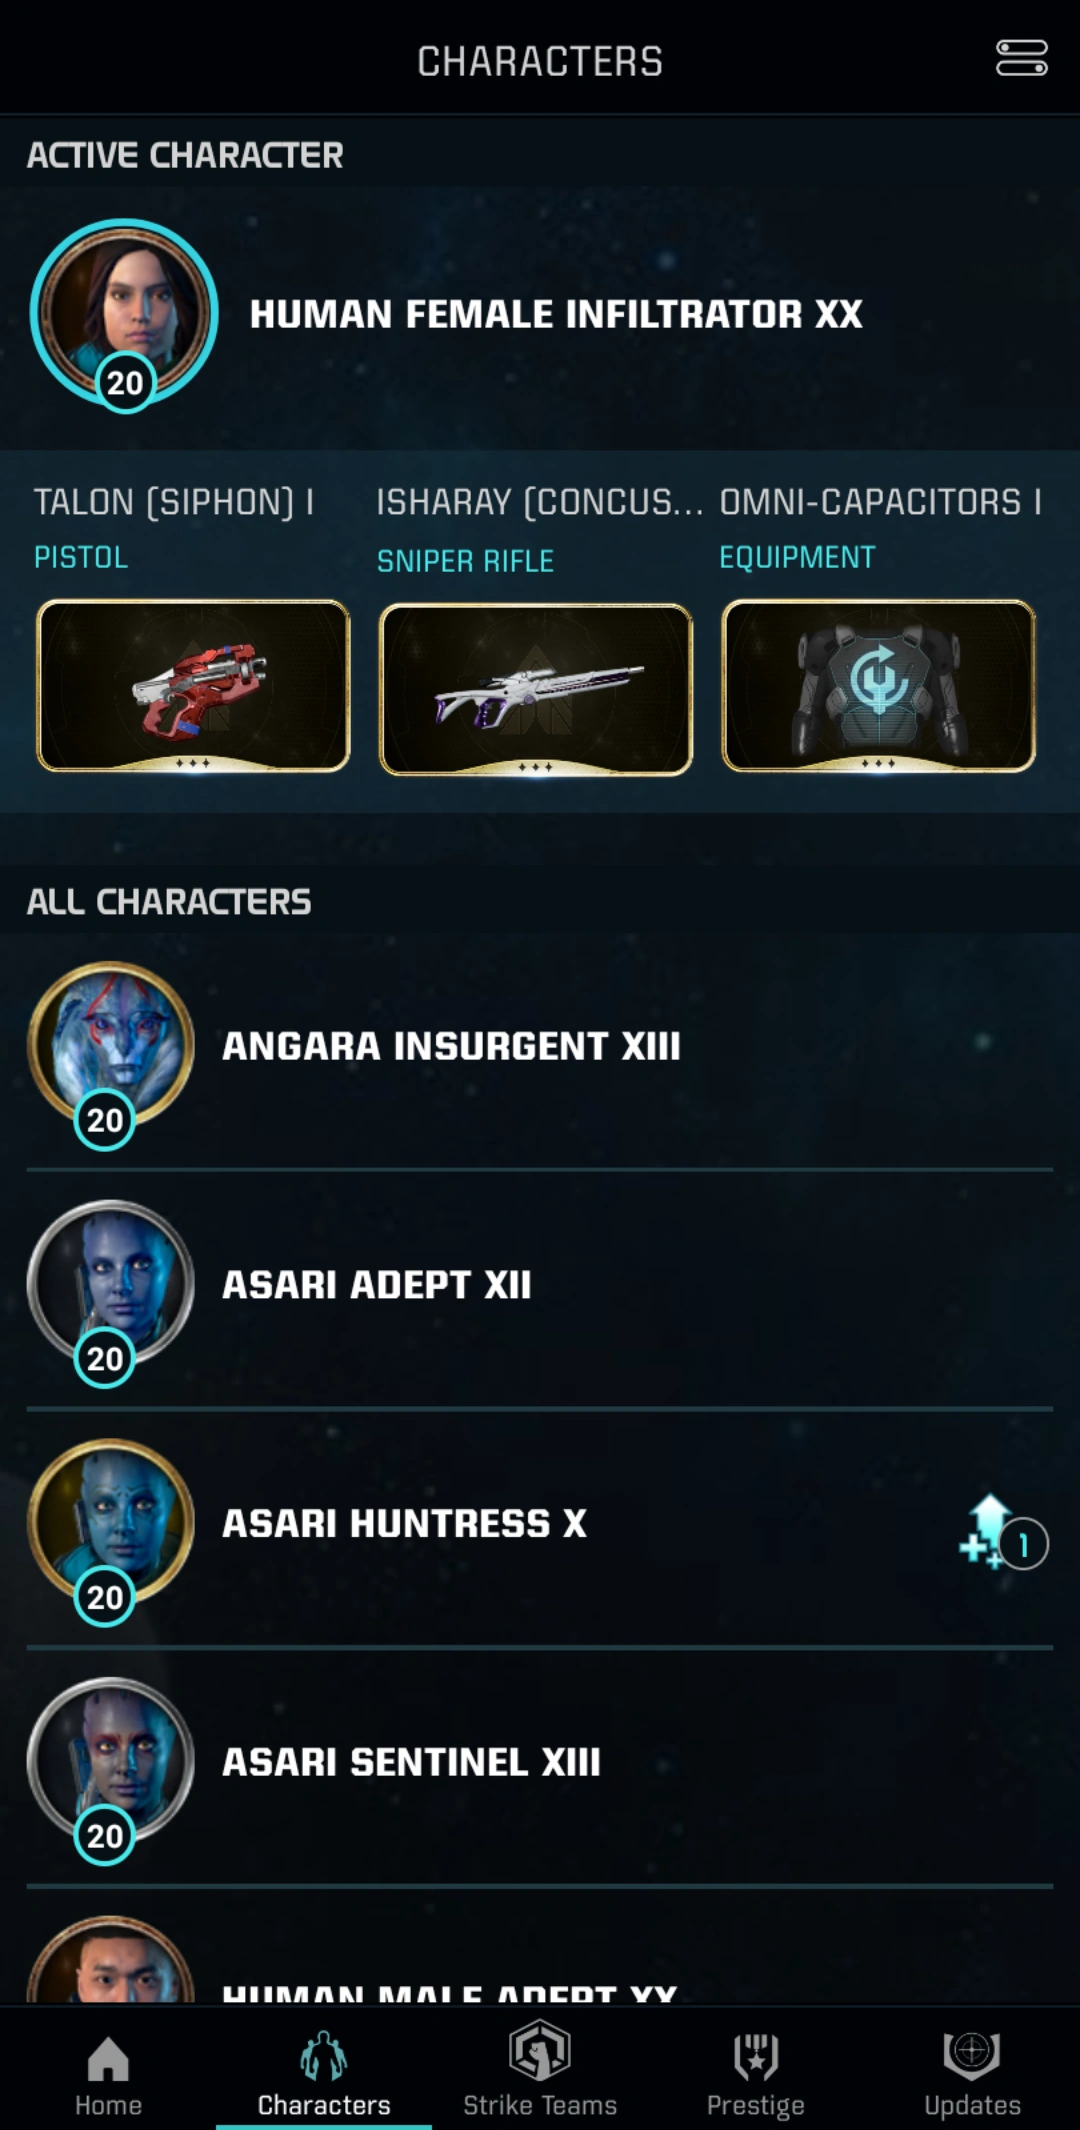Select the Asari Sentinel portrait icon

[x=110, y=1768]
